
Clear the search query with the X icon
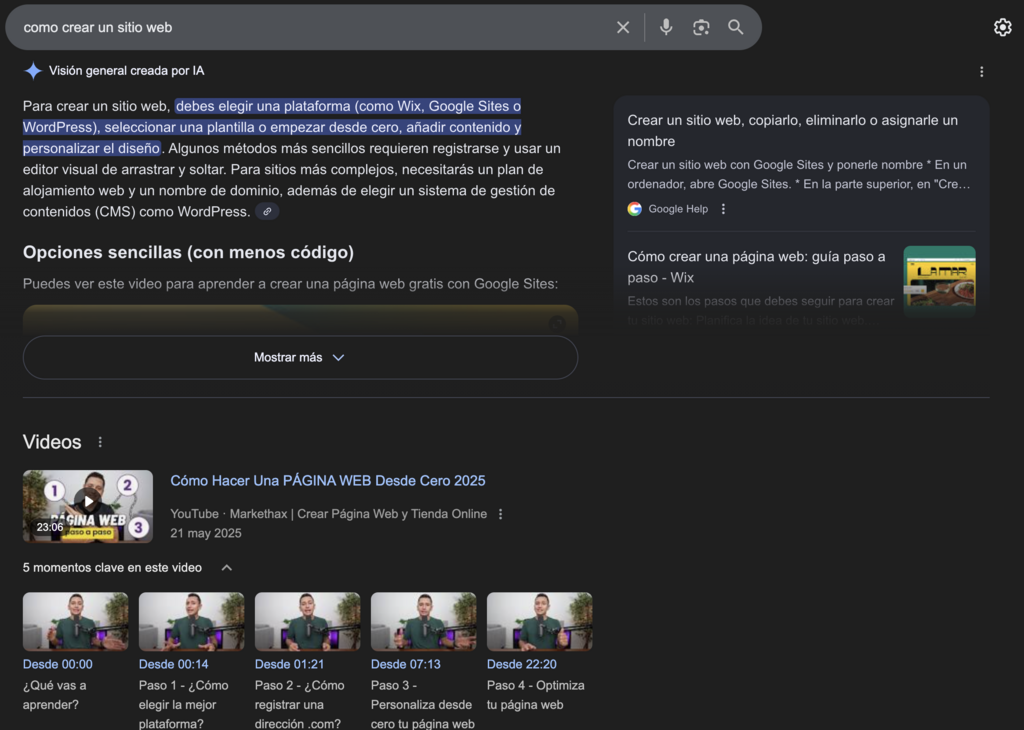click(x=623, y=27)
